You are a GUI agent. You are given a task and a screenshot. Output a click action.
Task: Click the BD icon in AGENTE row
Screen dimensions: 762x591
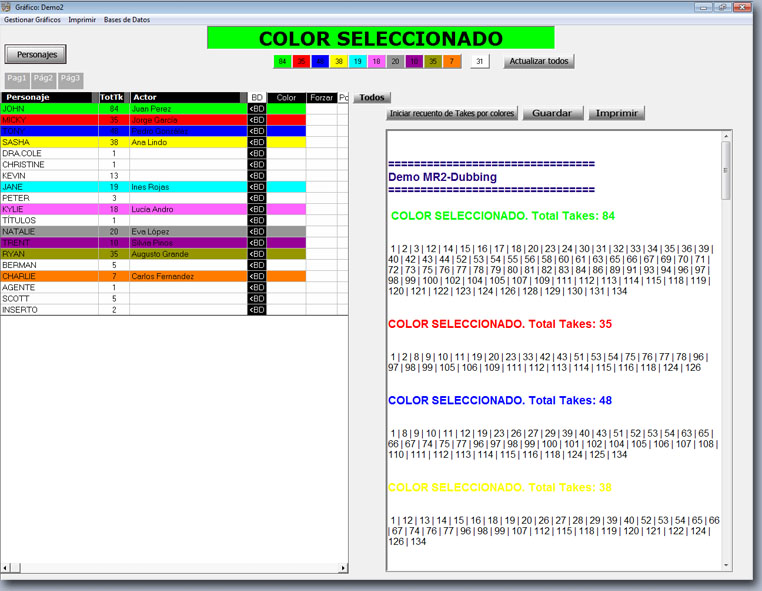(257, 288)
